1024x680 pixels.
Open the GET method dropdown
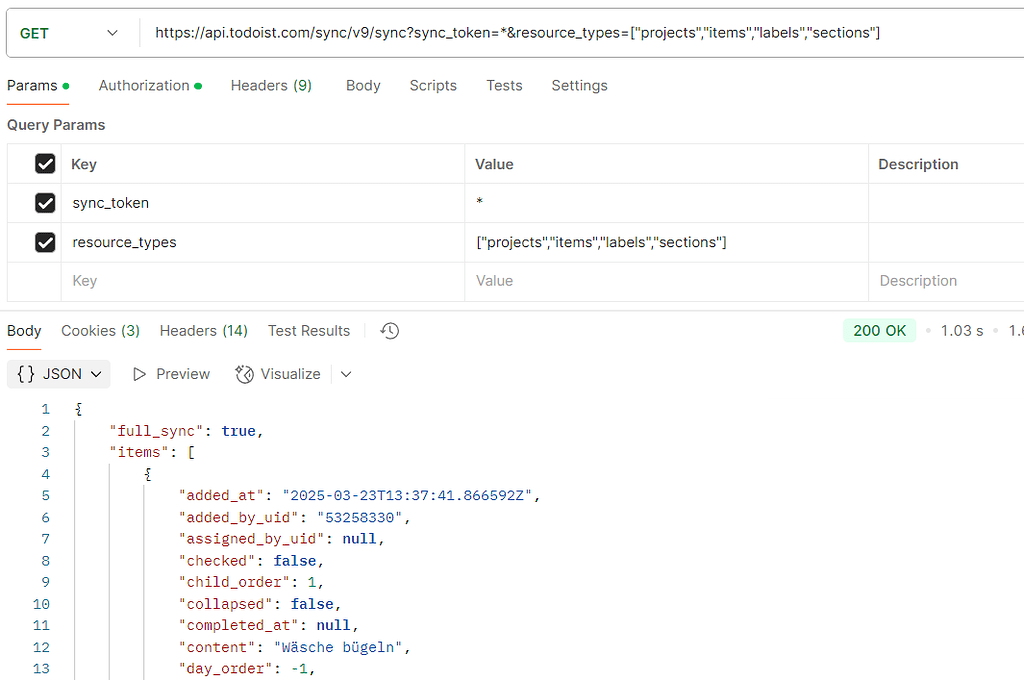pyautogui.click(x=112, y=32)
